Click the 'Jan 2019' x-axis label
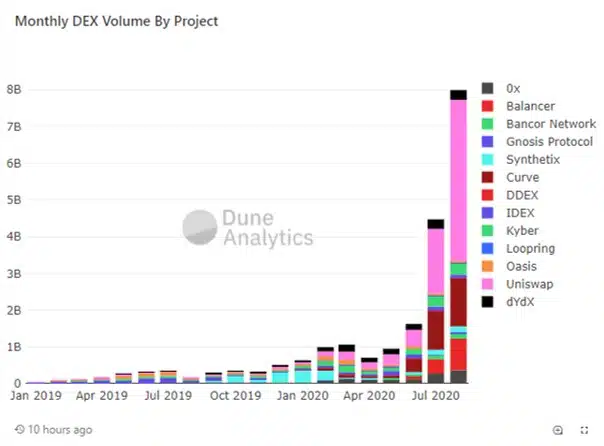This screenshot has height=446, width=604. pos(36,396)
